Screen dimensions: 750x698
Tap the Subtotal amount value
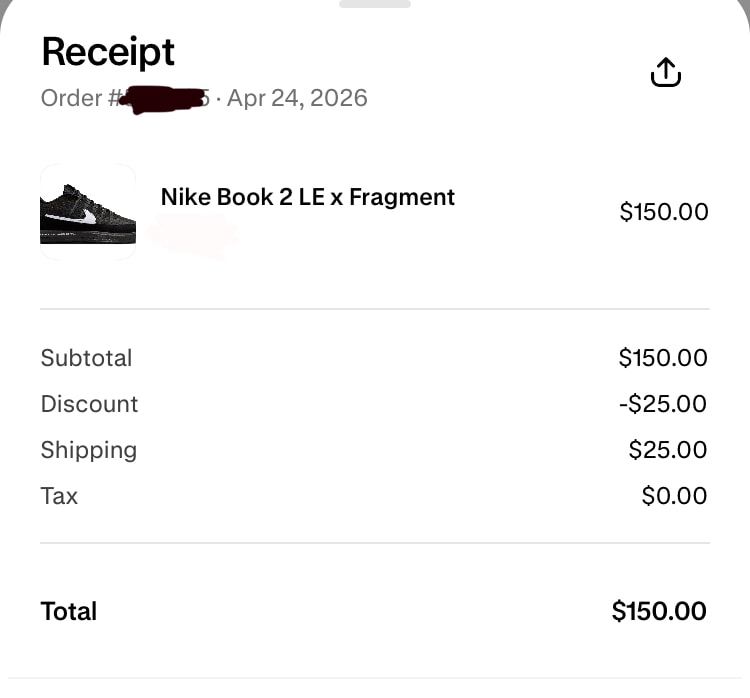663,358
